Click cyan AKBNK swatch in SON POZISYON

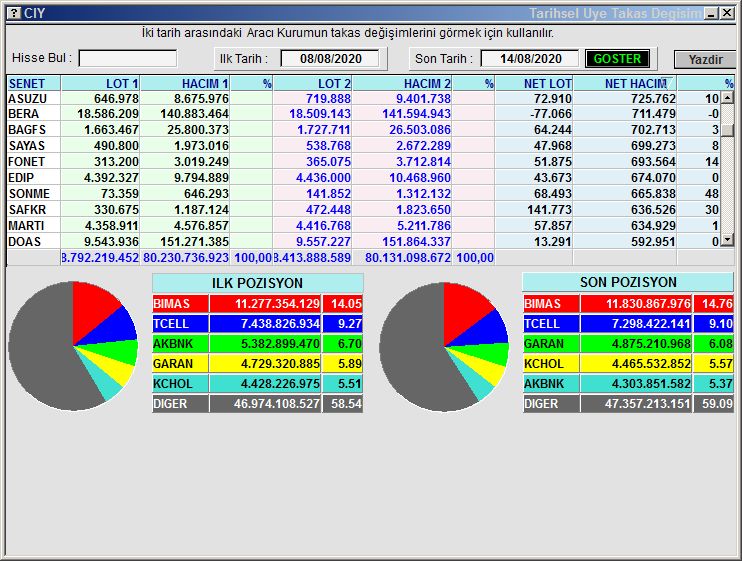point(551,384)
